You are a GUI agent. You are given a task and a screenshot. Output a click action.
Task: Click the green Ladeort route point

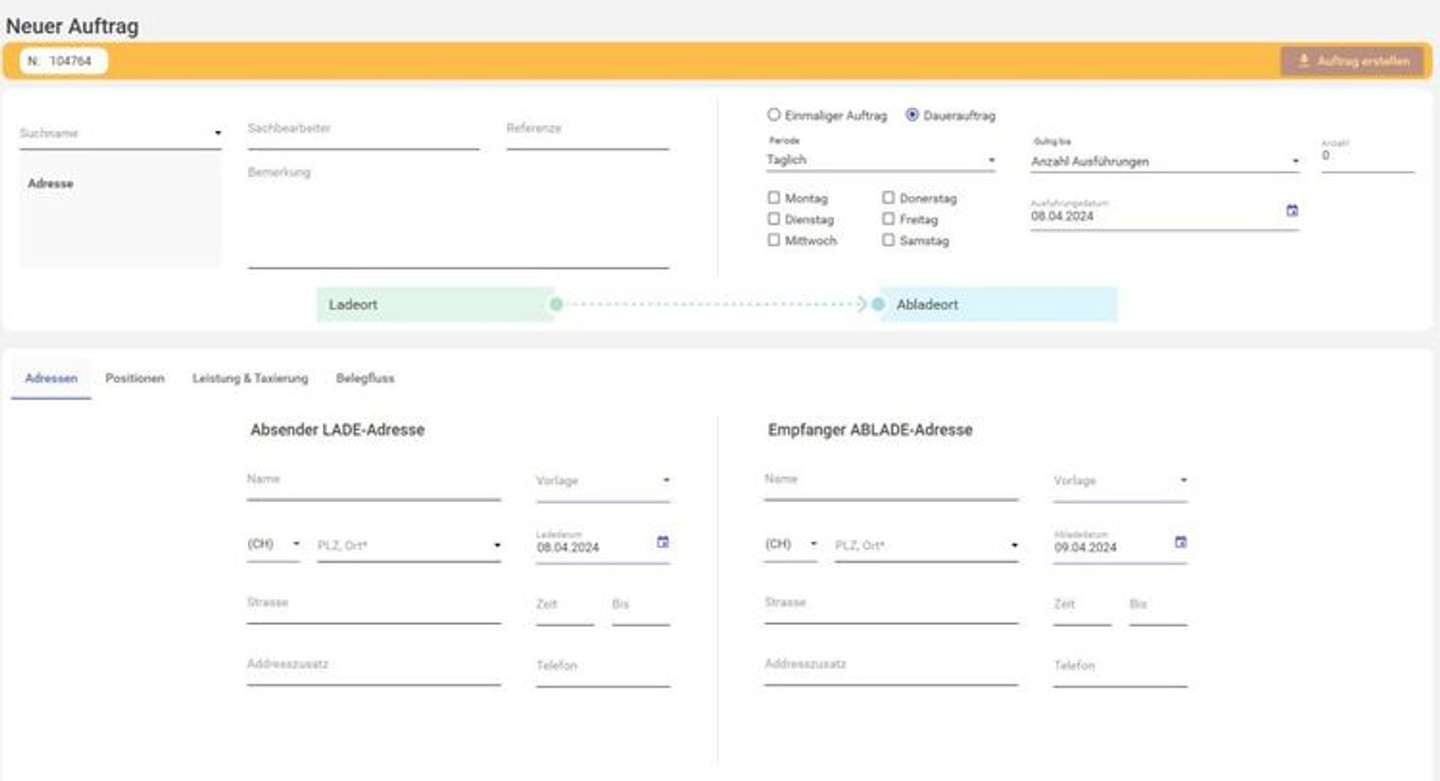click(x=556, y=304)
